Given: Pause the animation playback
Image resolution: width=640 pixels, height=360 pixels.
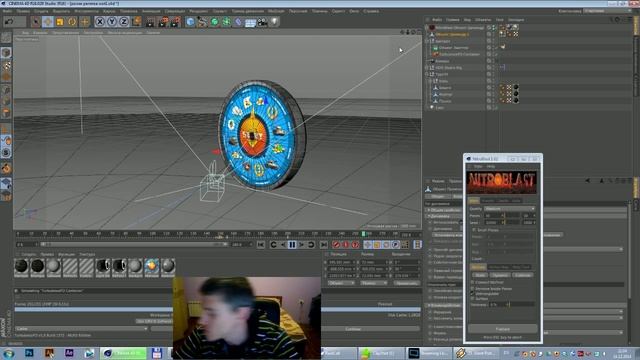Looking at the screenshot, I should 292,244.
